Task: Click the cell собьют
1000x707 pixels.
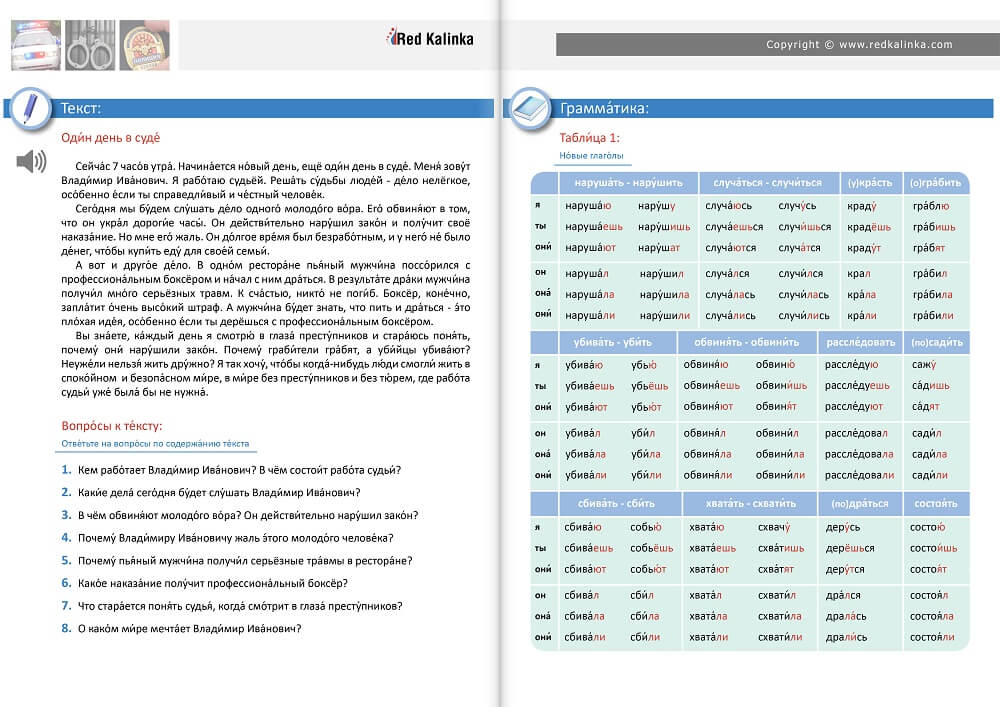Action: click(648, 569)
